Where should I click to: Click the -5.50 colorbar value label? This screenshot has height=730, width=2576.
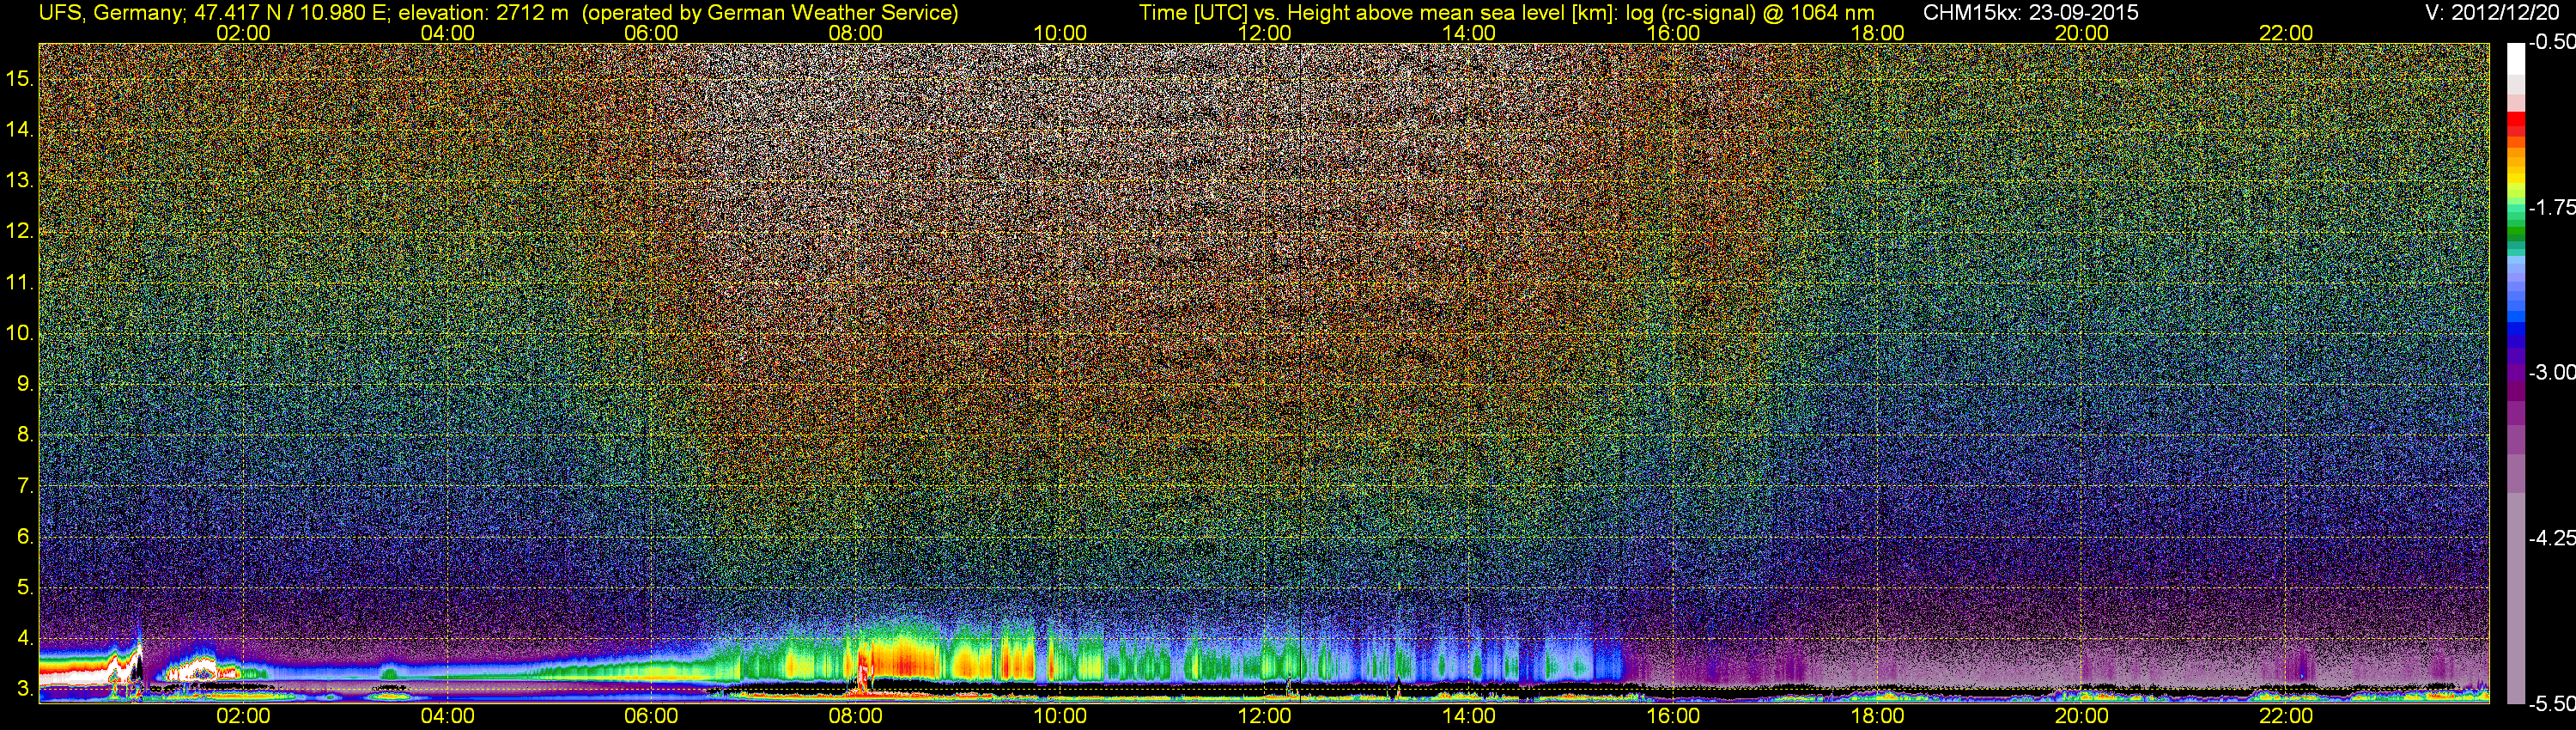click(2552, 704)
